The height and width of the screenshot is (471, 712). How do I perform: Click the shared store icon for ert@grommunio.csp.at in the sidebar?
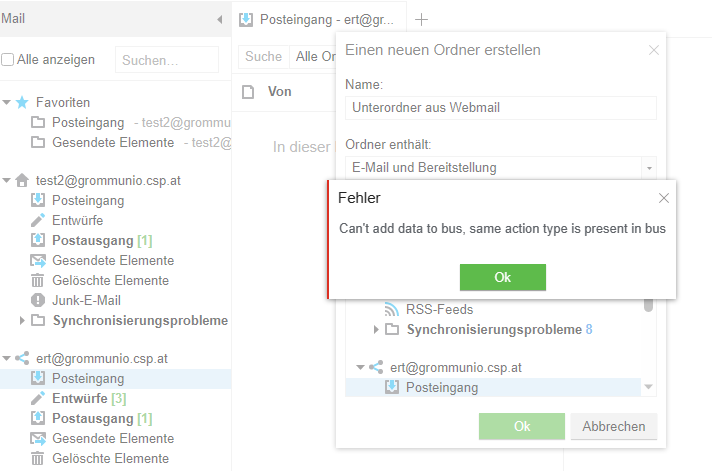pos(22,358)
